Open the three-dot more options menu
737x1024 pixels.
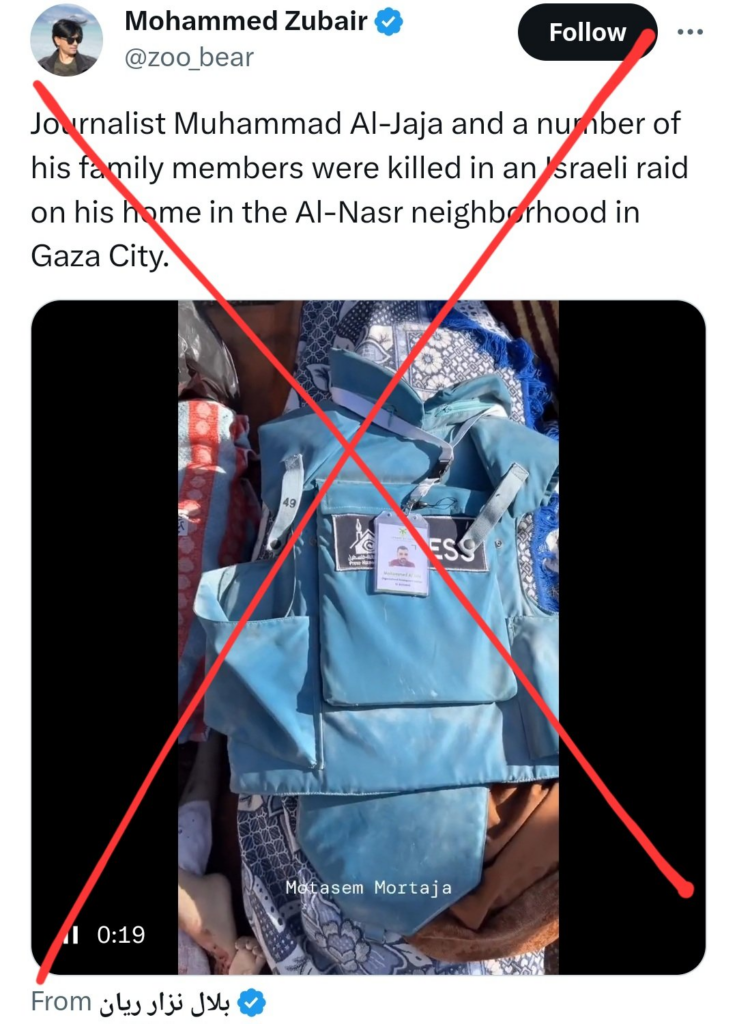point(690,31)
